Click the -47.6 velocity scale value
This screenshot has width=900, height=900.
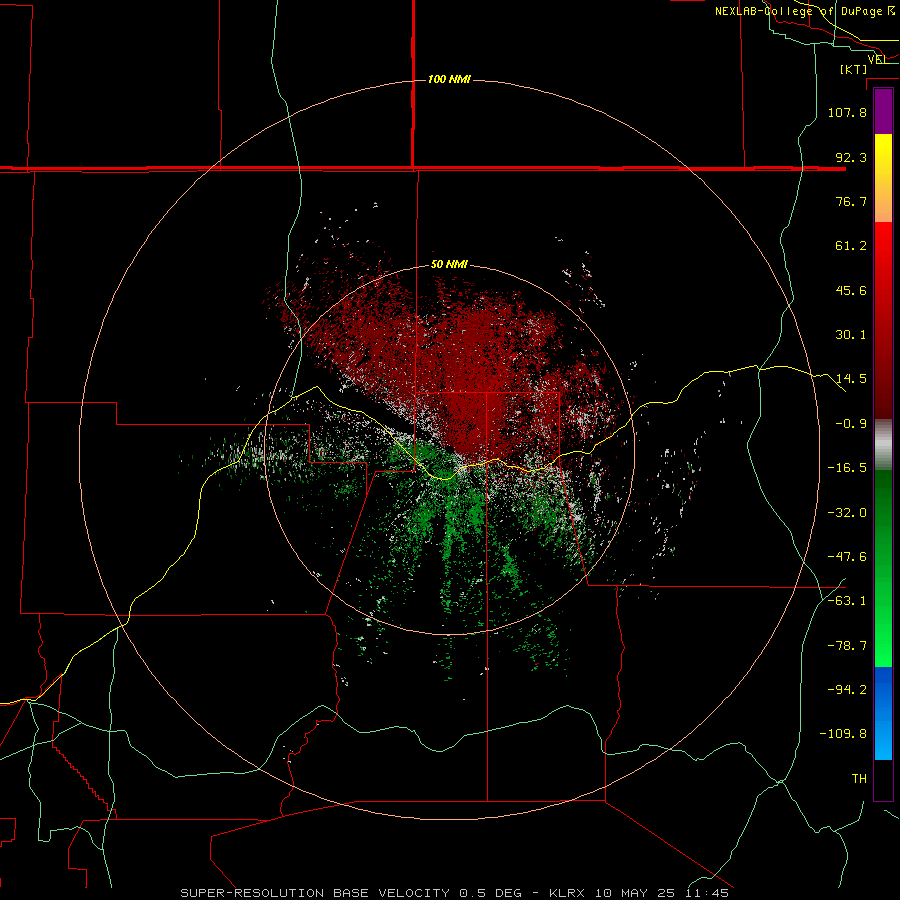[847, 557]
